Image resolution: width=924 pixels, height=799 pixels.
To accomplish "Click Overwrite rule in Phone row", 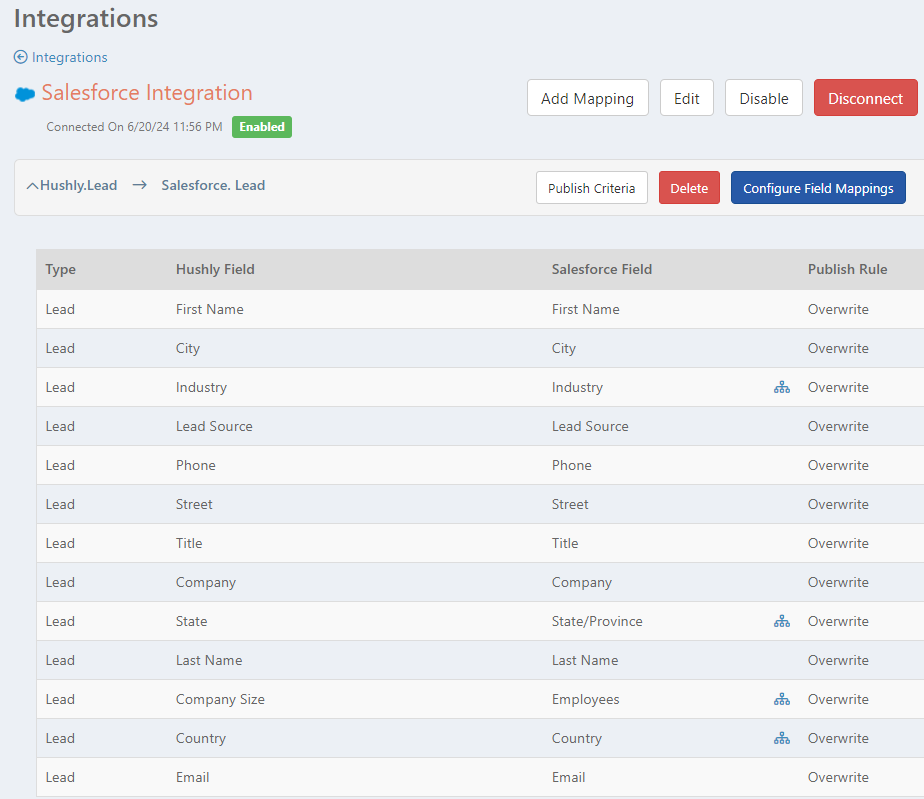I will pyautogui.click(x=838, y=465).
